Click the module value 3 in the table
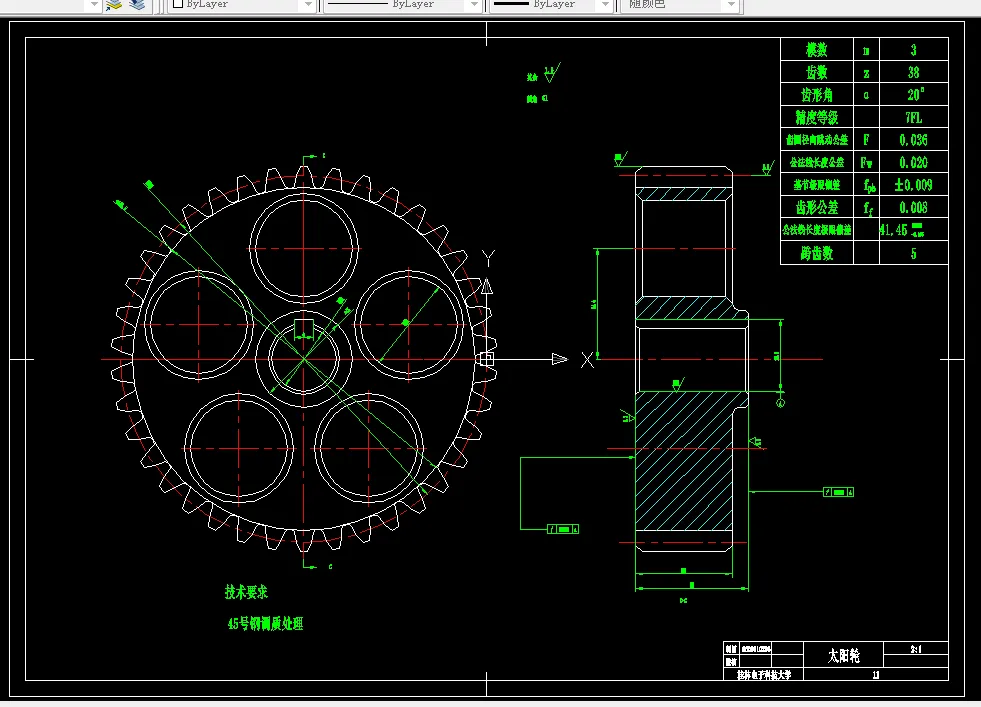The image size is (981, 707). [x=913, y=49]
